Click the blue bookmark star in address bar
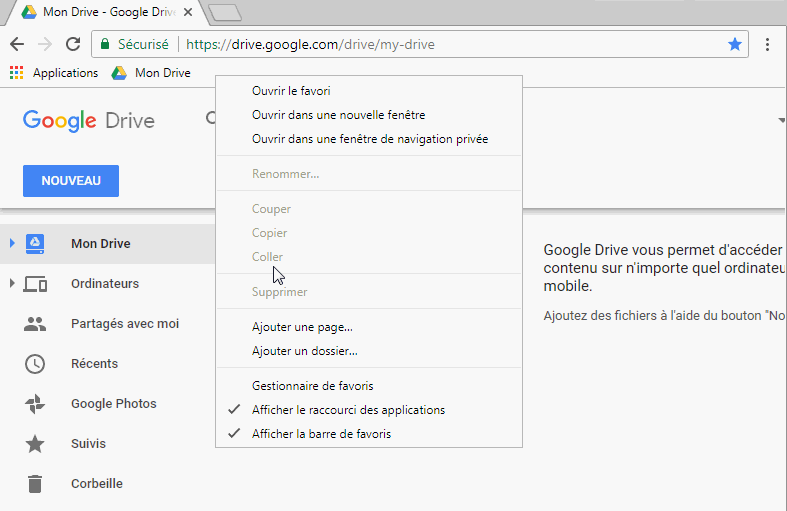The height and width of the screenshot is (511, 787). point(735,44)
